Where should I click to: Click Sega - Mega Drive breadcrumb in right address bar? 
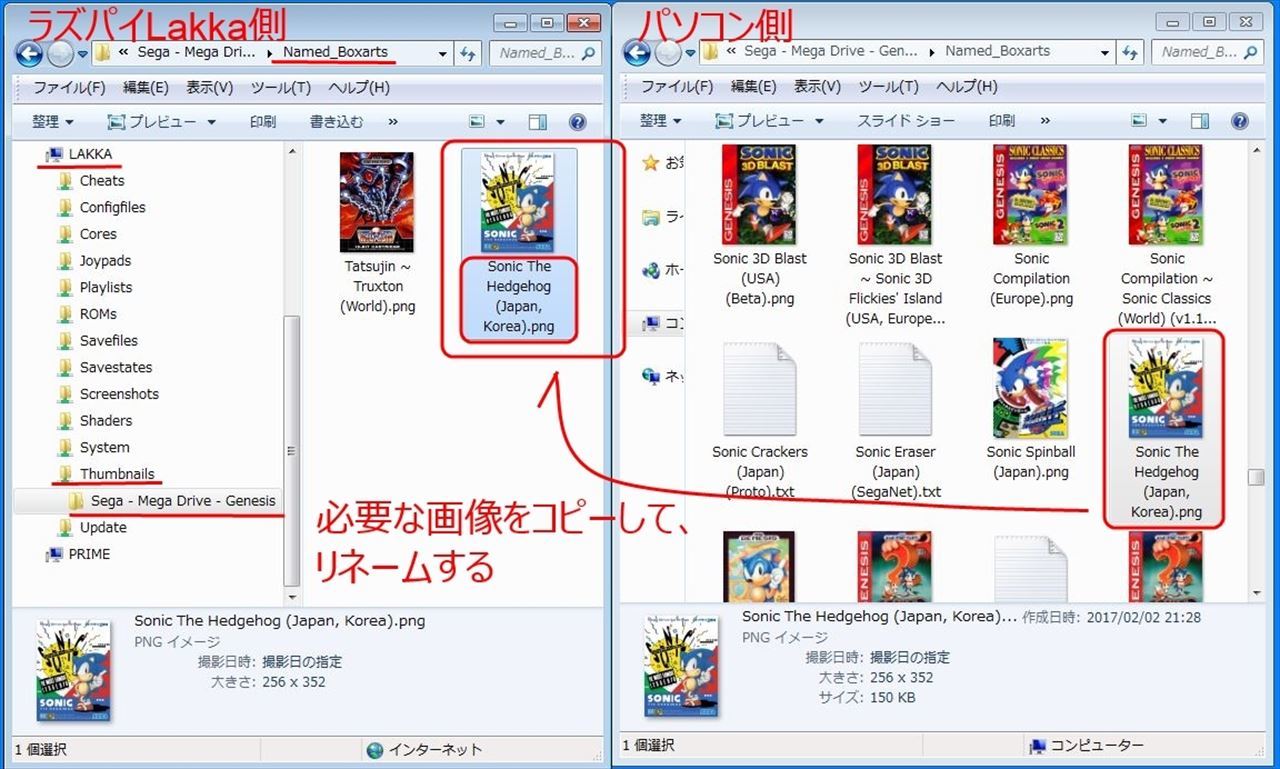(x=831, y=51)
